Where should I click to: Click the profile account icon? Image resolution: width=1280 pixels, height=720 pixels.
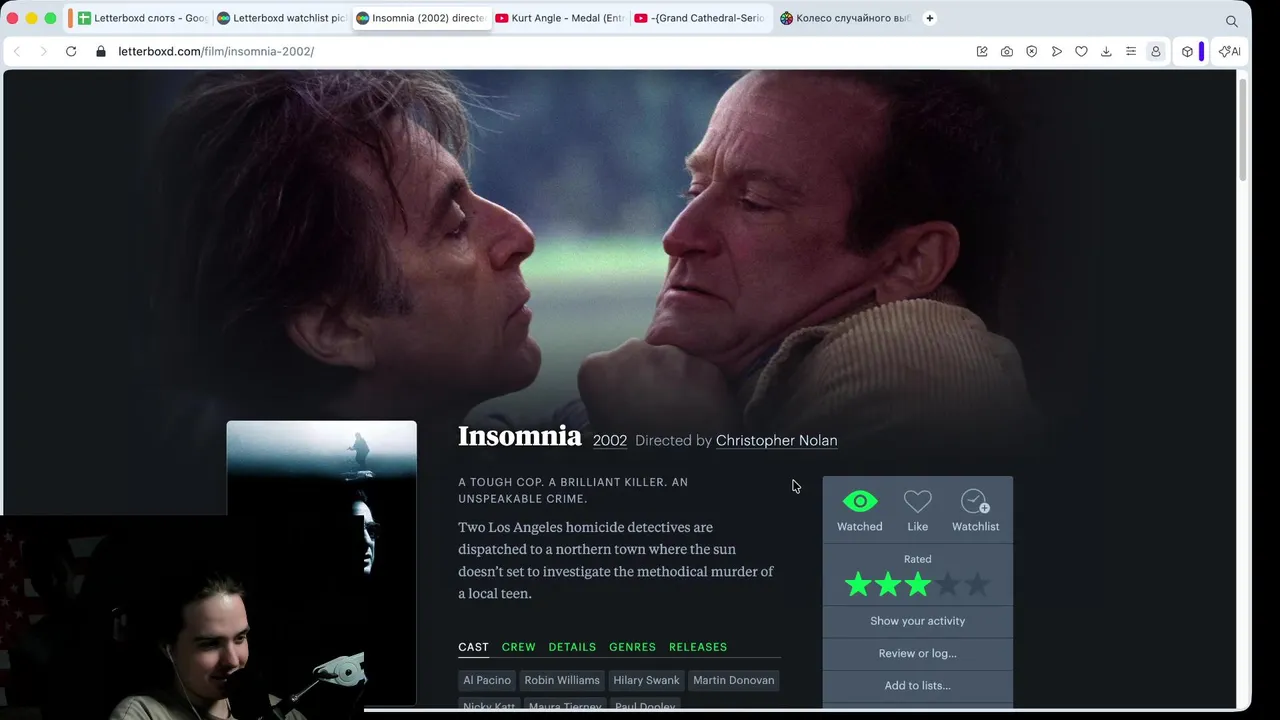tap(1156, 51)
